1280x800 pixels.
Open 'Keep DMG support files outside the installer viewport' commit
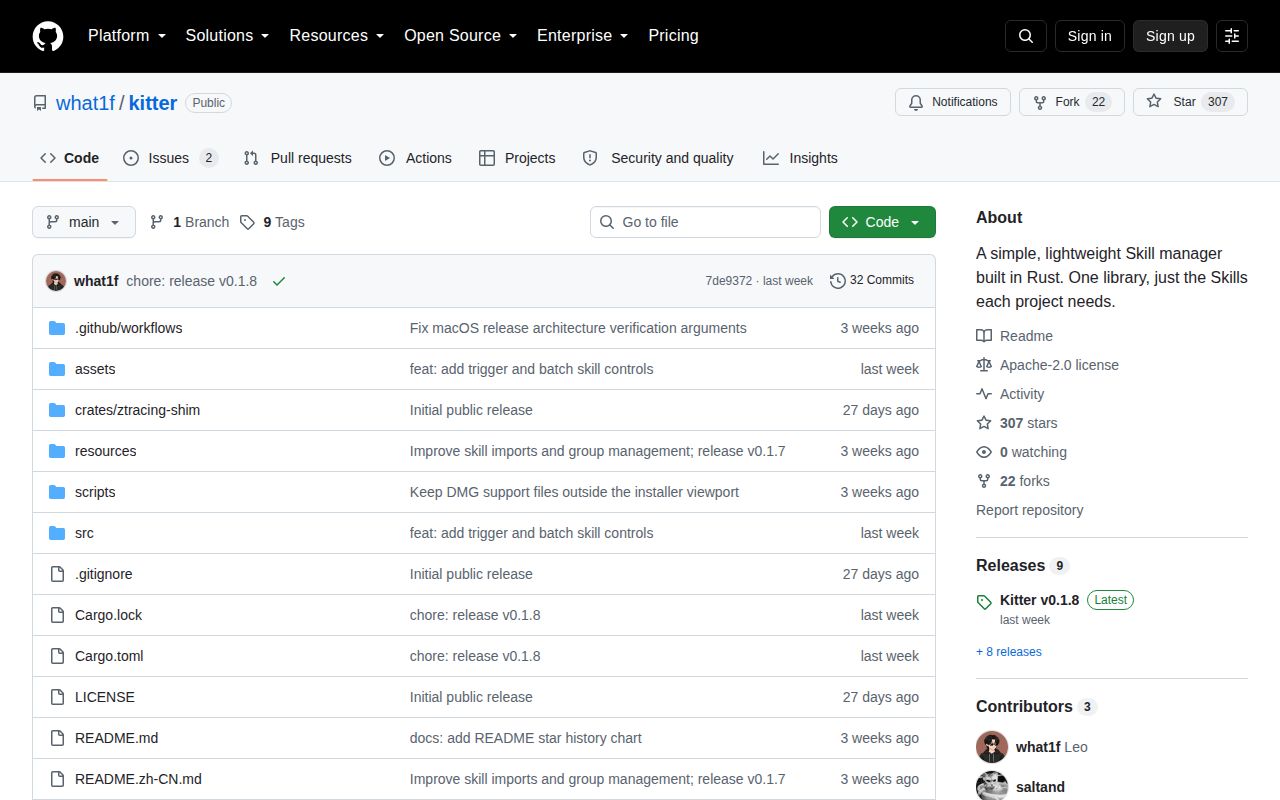tap(574, 492)
